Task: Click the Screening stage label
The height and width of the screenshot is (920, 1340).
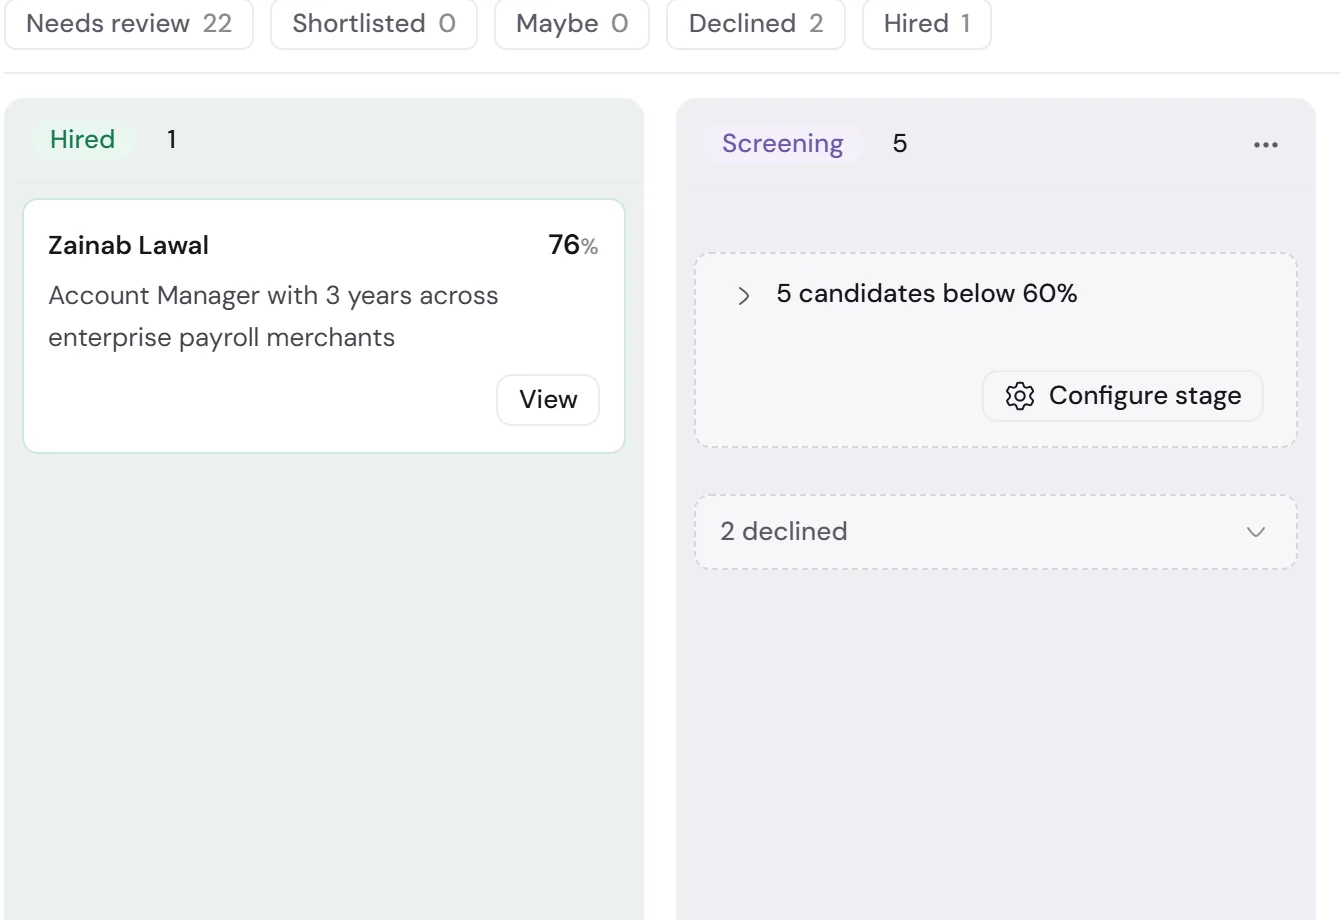Action: pos(783,144)
